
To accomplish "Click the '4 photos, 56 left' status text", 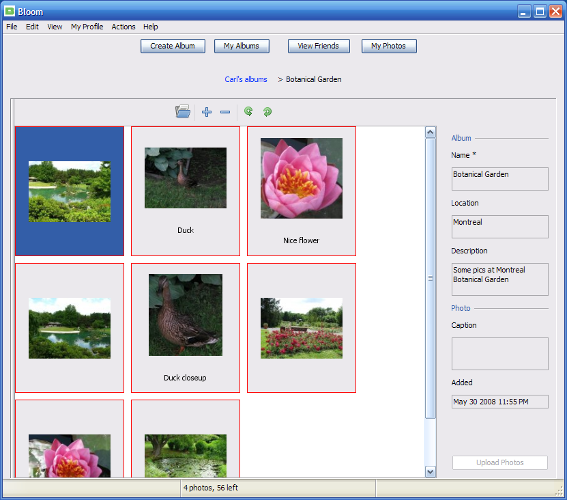I will click(210, 488).
